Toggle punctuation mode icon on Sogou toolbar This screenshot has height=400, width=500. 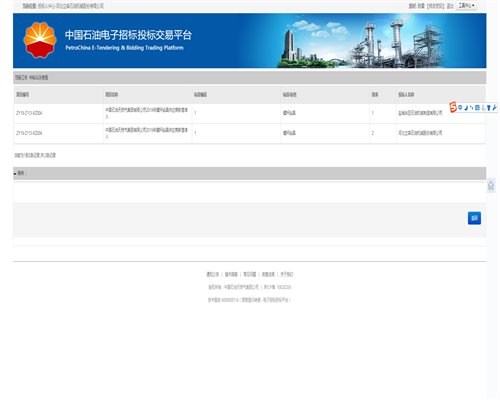pyautogui.click(x=472, y=107)
